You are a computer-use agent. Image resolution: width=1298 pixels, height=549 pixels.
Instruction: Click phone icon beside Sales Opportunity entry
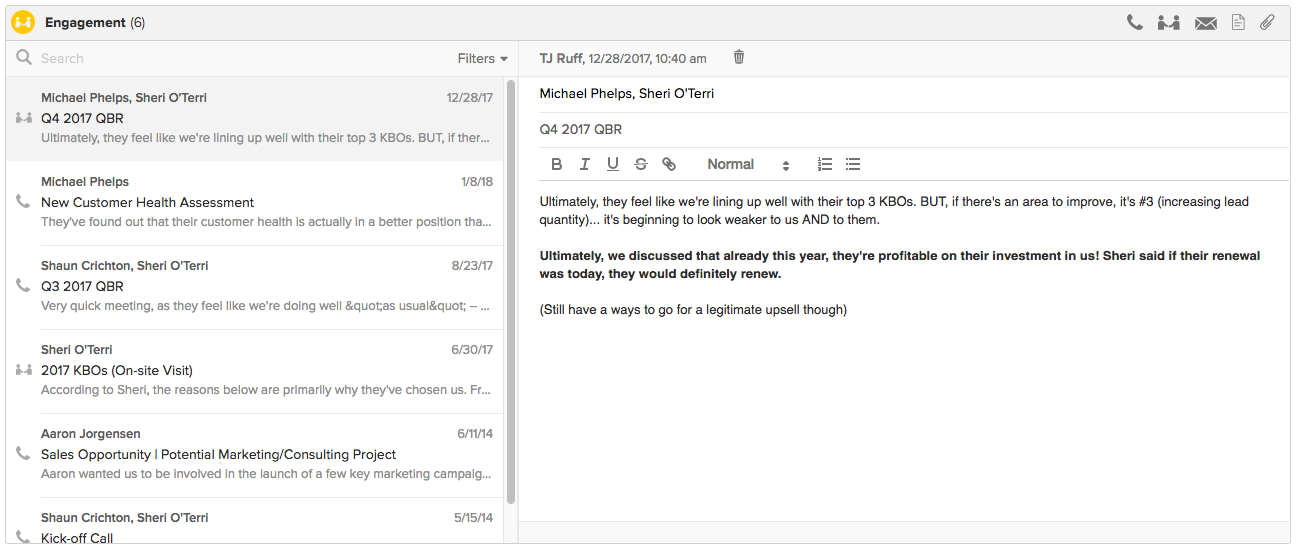[x=23, y=454]
